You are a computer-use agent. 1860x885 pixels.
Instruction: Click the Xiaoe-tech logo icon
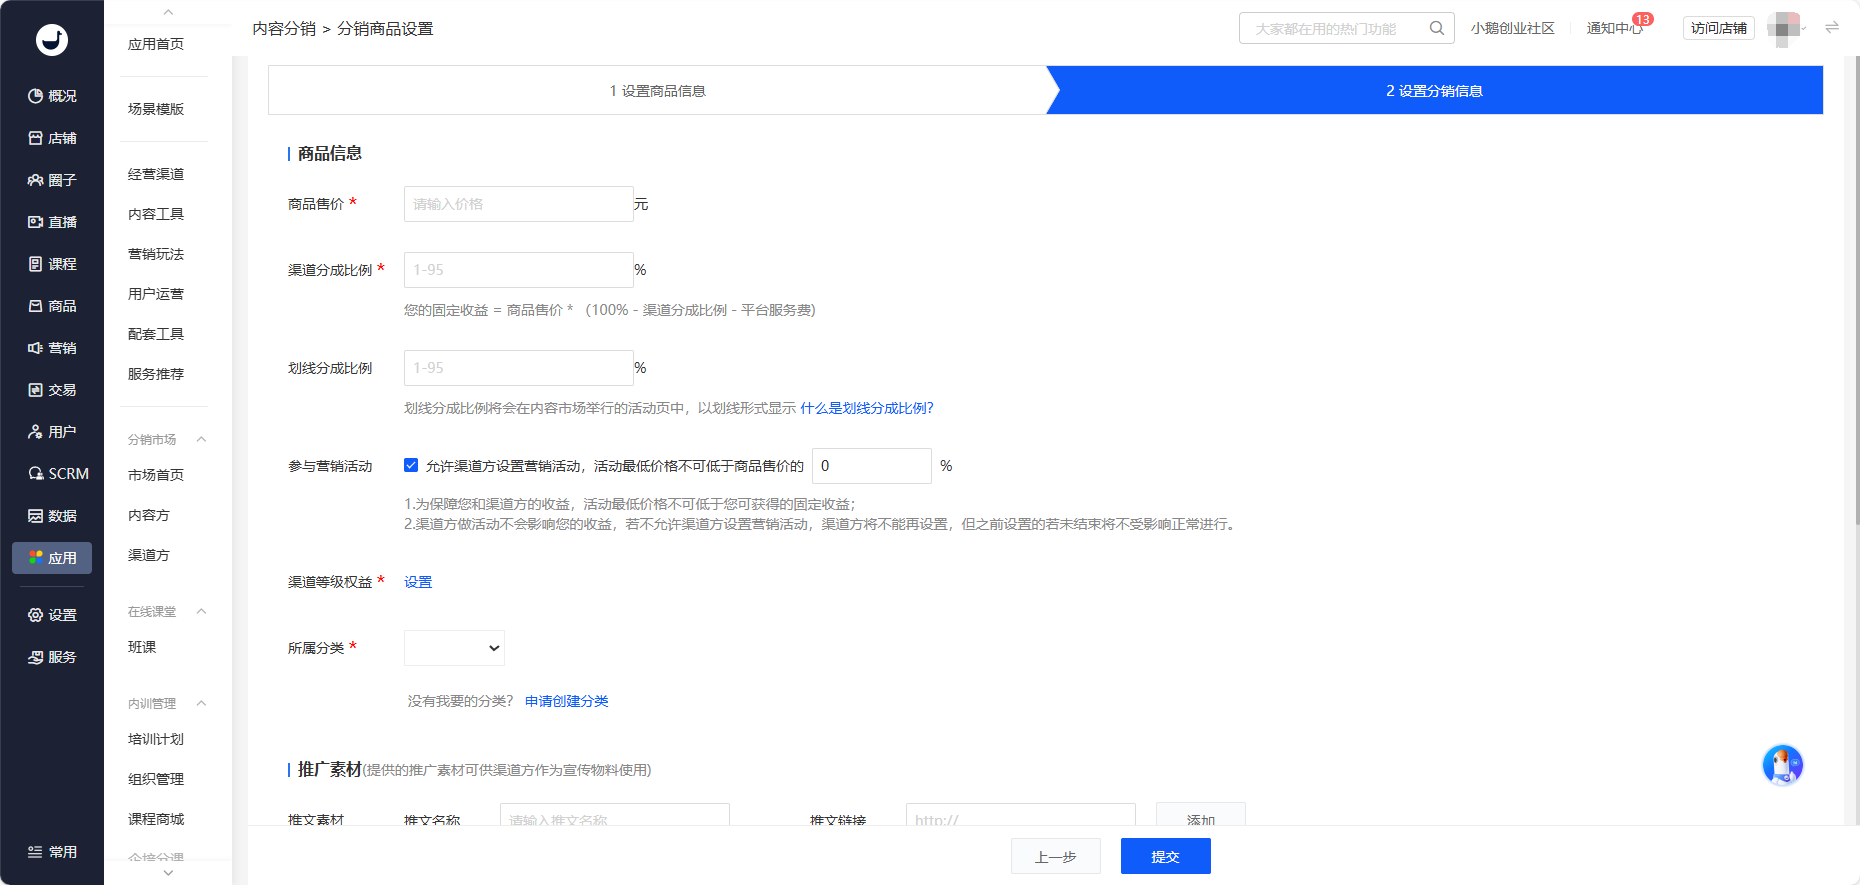(52, 40)
